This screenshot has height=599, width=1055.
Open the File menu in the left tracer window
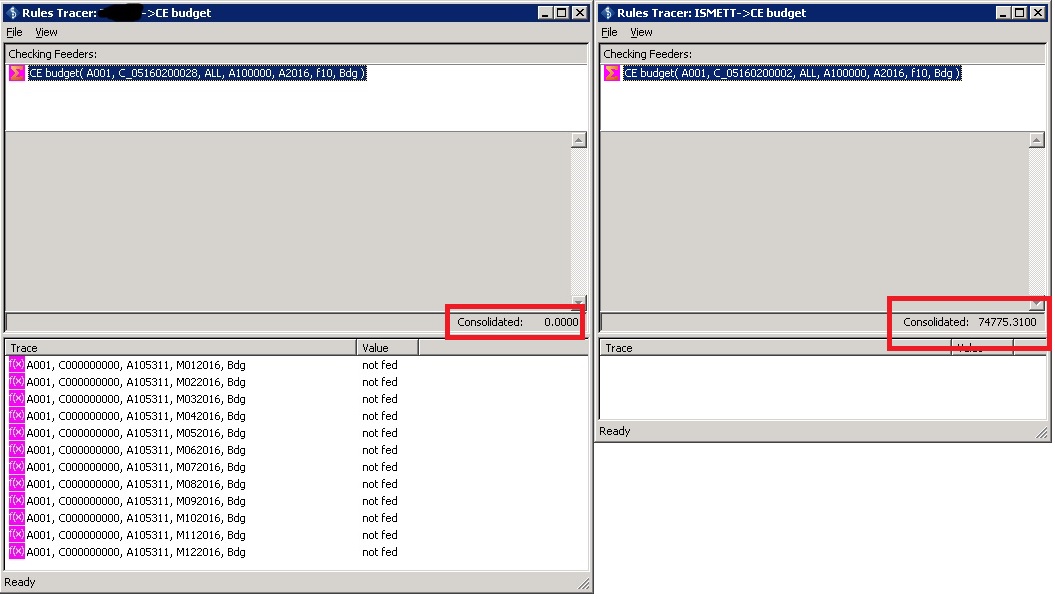point(14,32)
